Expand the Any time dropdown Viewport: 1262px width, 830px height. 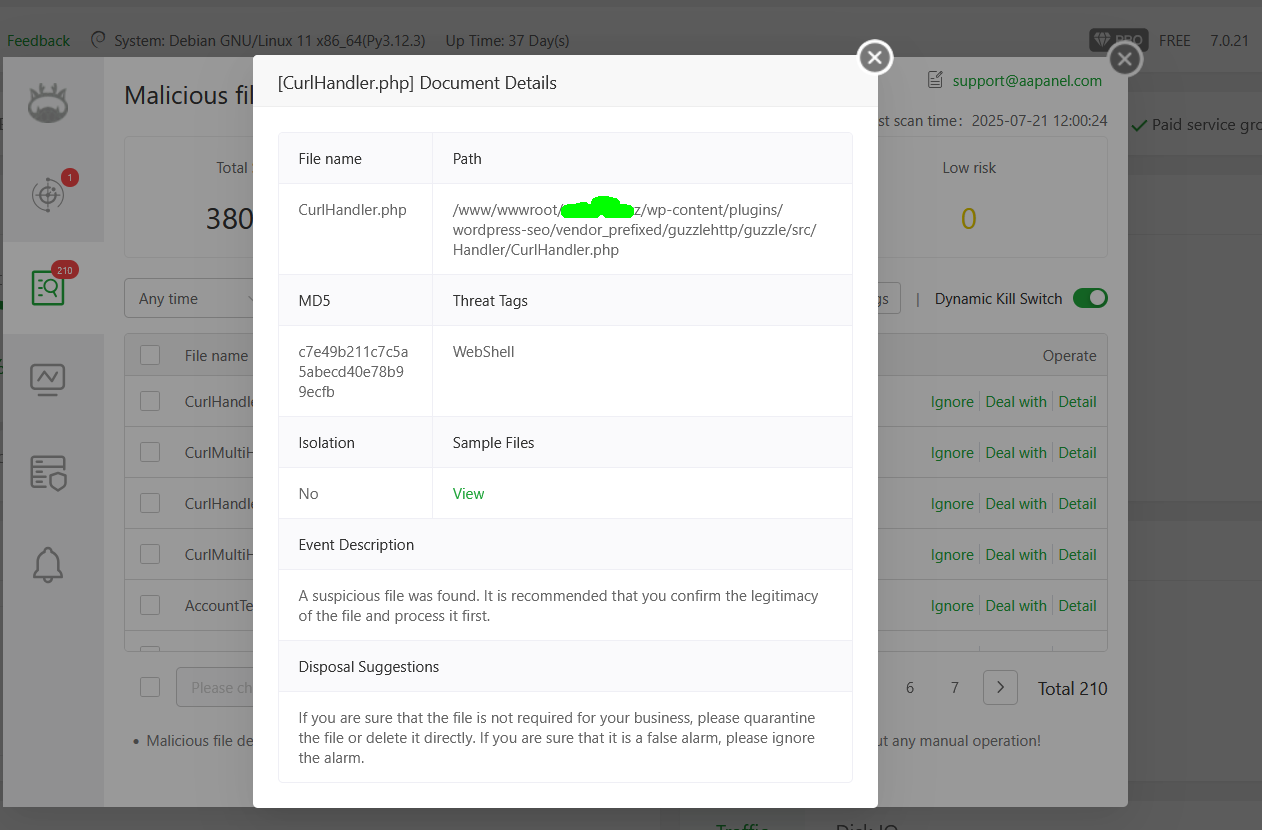190,298
